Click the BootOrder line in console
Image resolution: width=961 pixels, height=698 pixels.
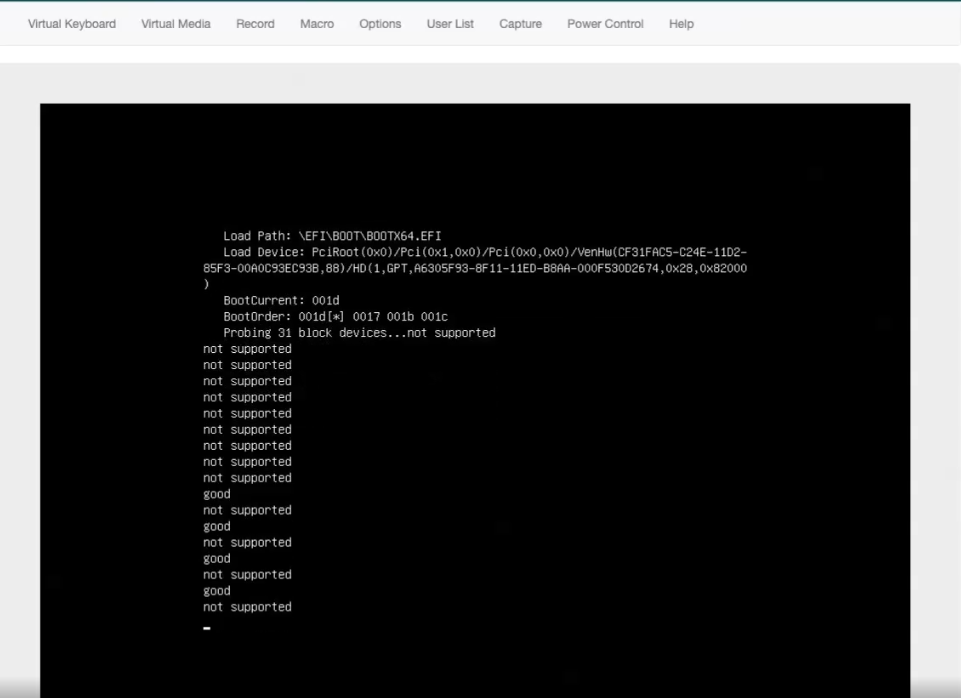(x=335, y=317)
